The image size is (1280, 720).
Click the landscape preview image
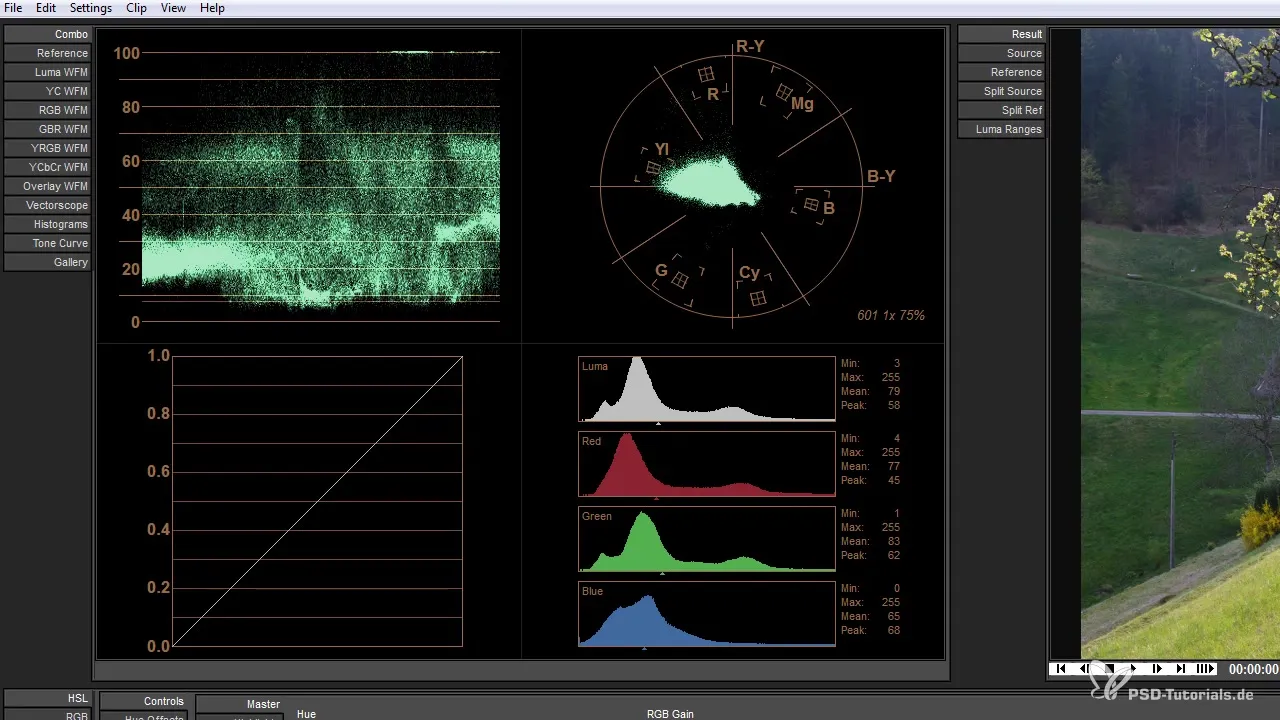(x=1180, y=343)
